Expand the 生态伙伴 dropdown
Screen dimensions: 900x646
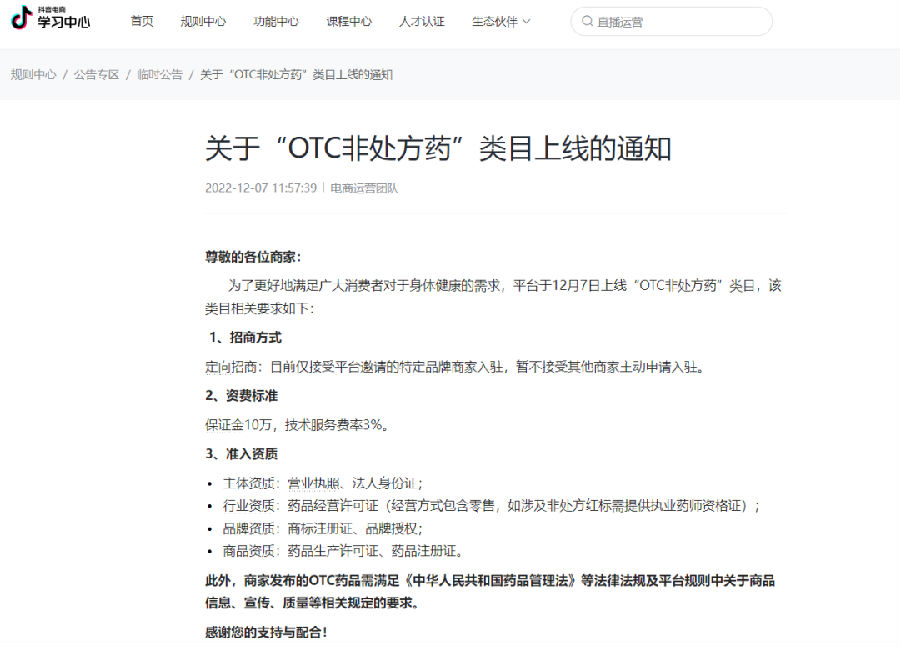[501, 21]
